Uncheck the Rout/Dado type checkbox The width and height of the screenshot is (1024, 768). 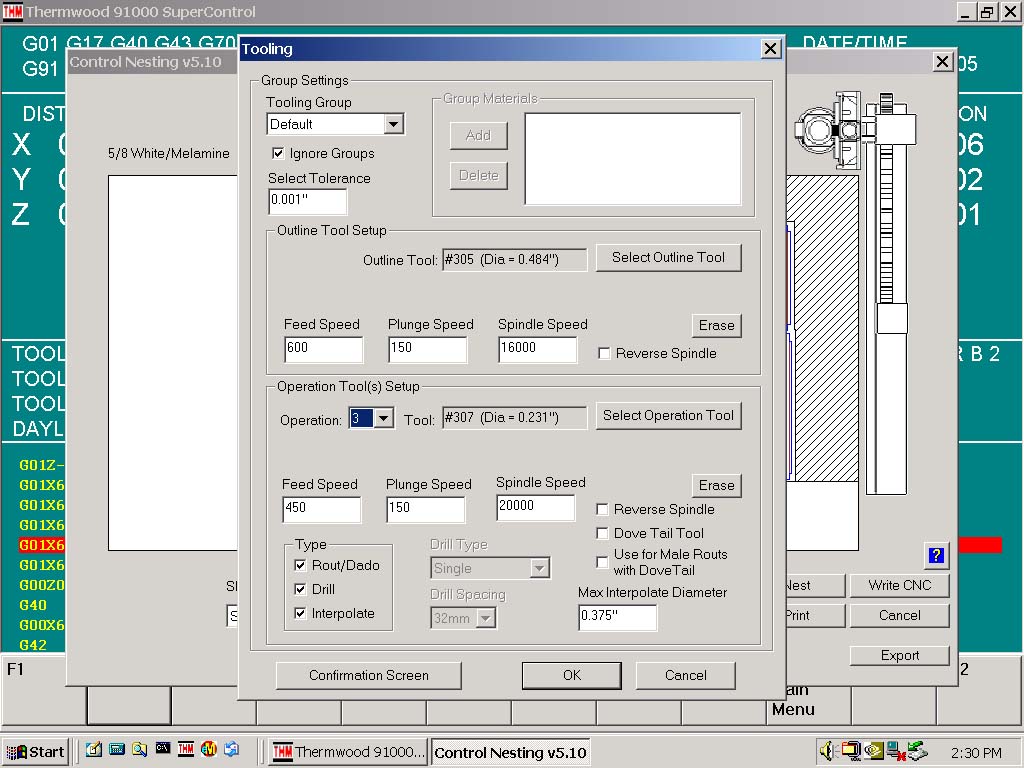pos(300,566)
